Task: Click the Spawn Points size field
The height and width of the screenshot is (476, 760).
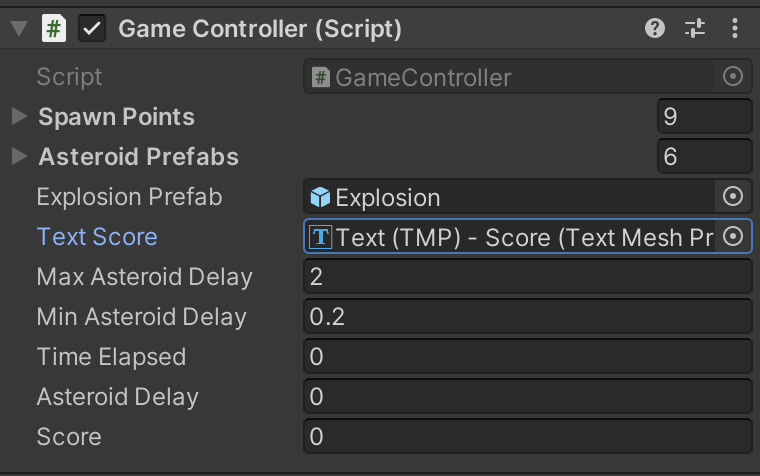Action: [704, 117]
